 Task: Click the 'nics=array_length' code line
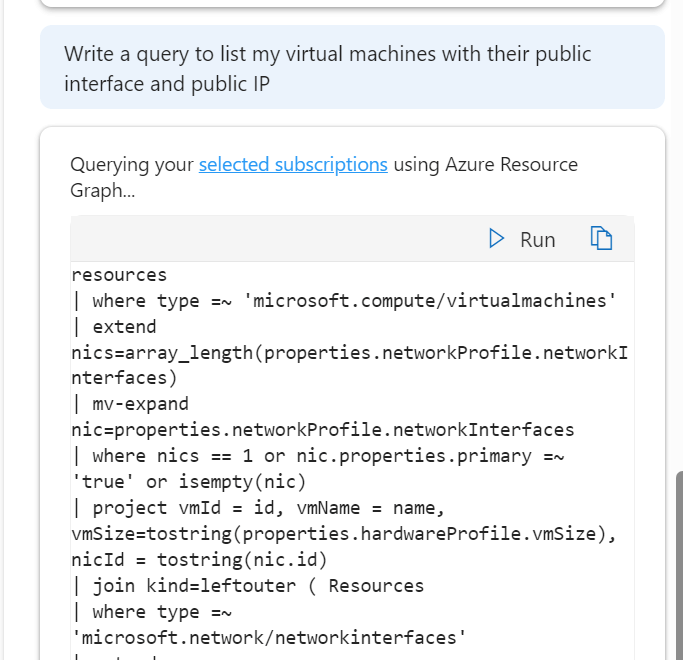pos(350,352)
